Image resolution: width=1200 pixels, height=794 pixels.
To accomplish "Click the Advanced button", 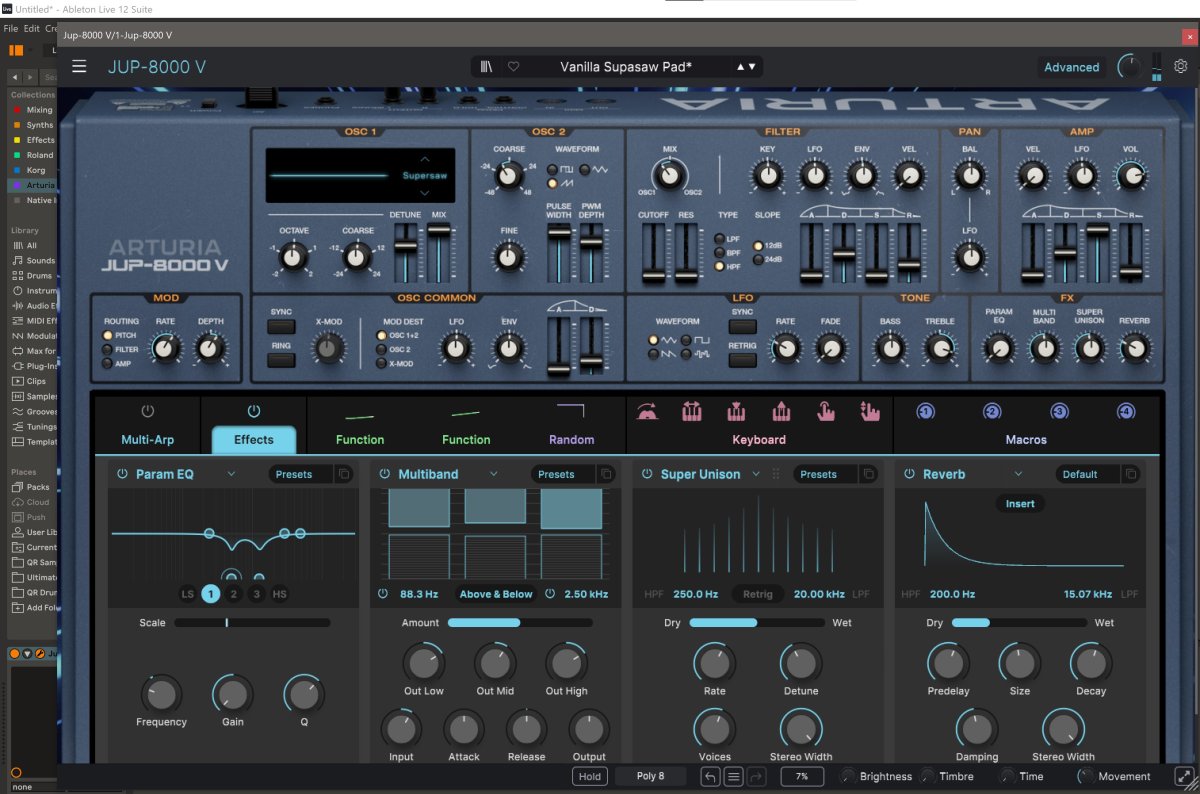I will click(x=1071, y=67).
